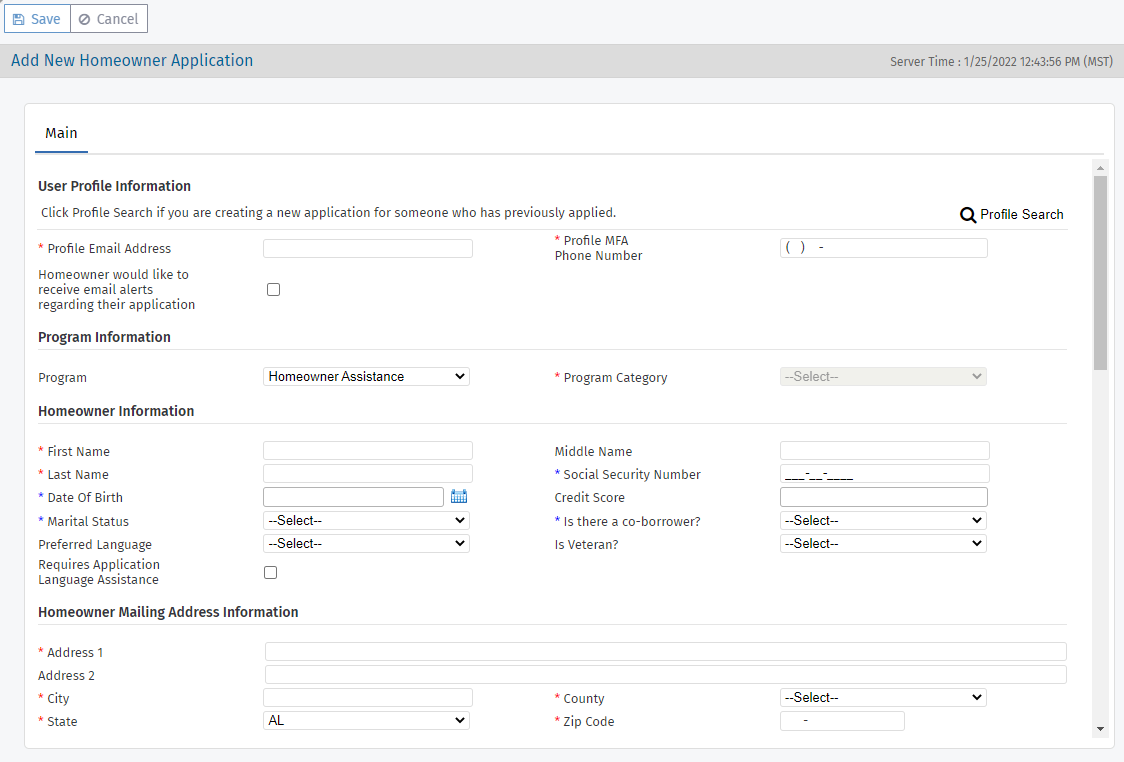Expand the Marital Status dropdown
The height and width of the screenshot is (762, 1124).
click(366, 521)
